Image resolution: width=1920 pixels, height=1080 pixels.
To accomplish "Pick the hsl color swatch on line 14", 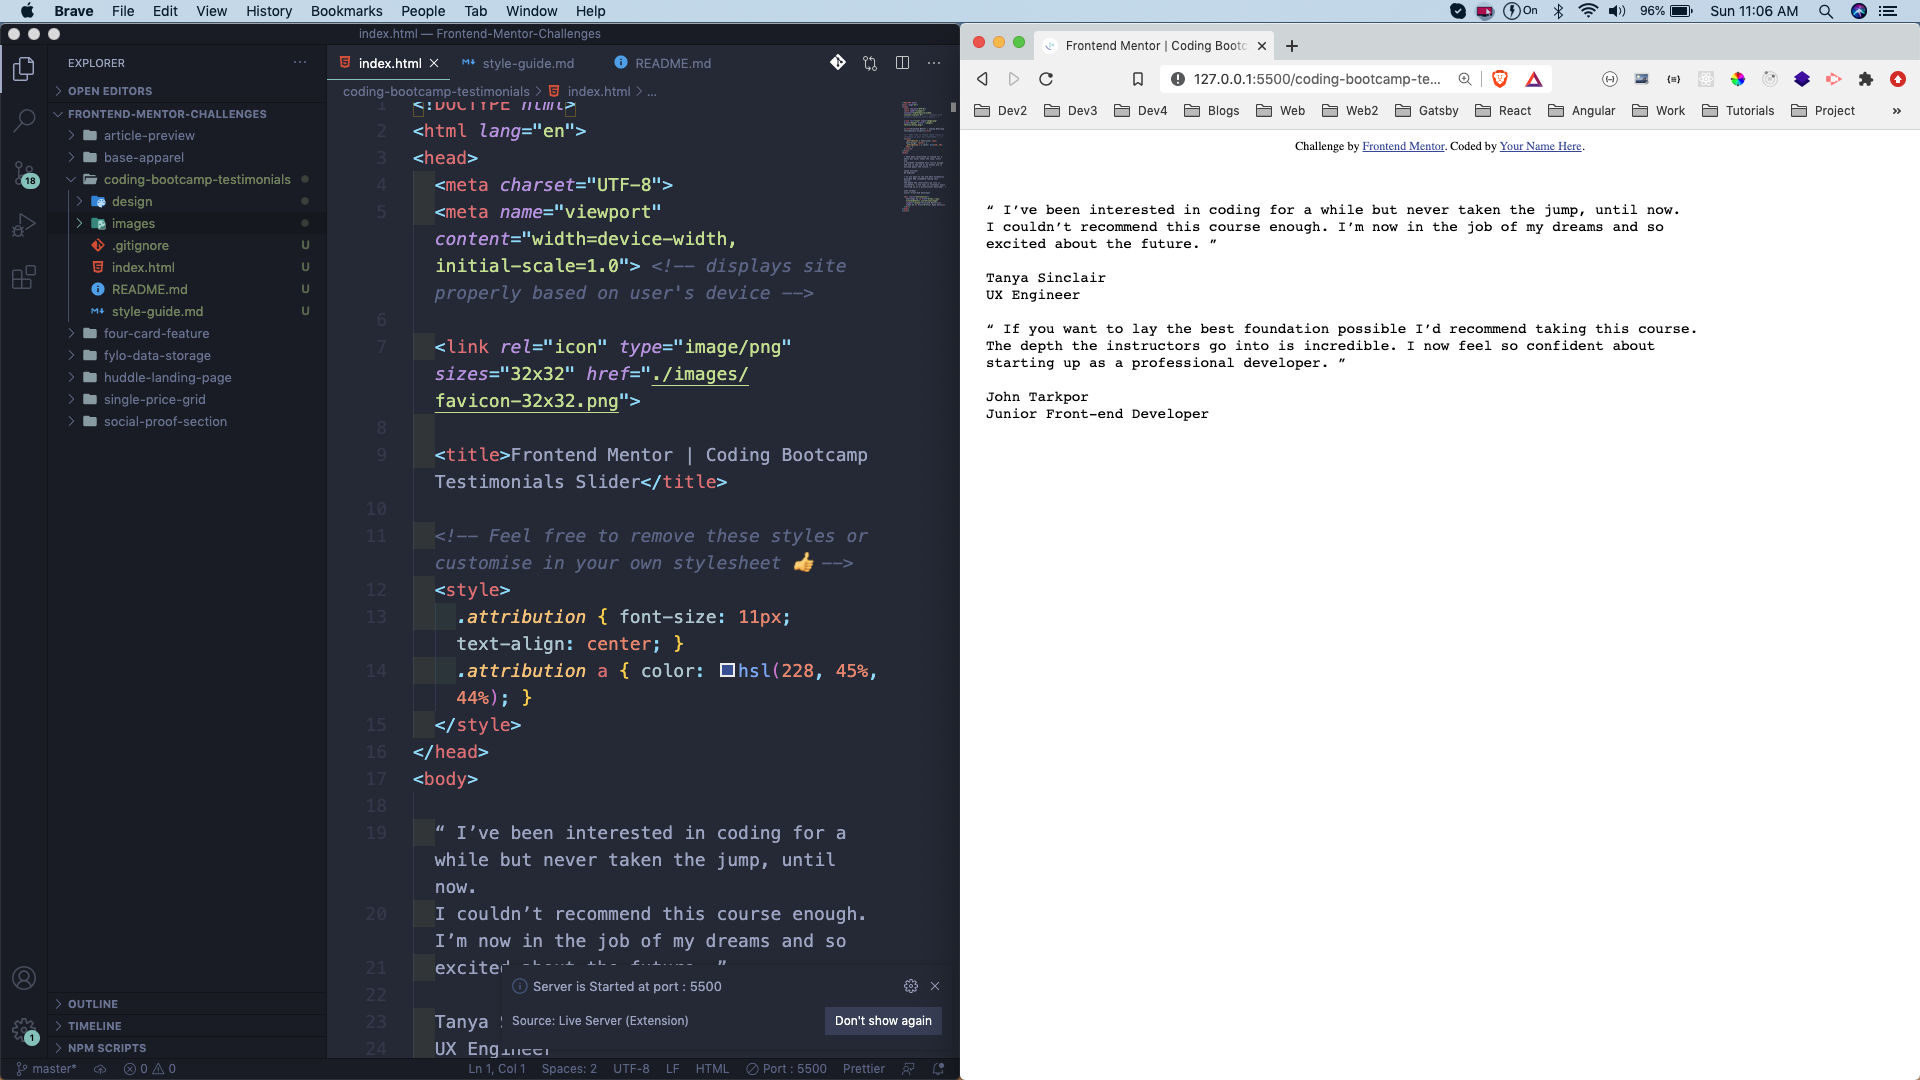I will pos(727,670).
